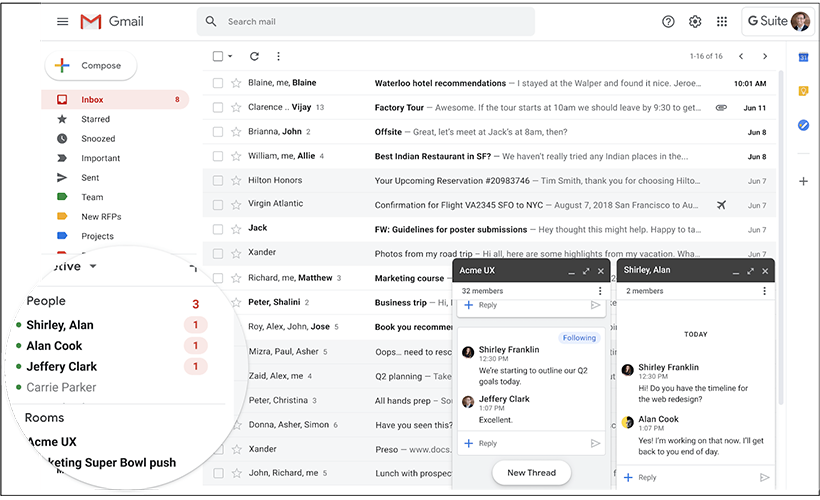Open chat with Alan Cook
Image resolution: width=820 pixels, height=500 pixels.
click(54, 346)
